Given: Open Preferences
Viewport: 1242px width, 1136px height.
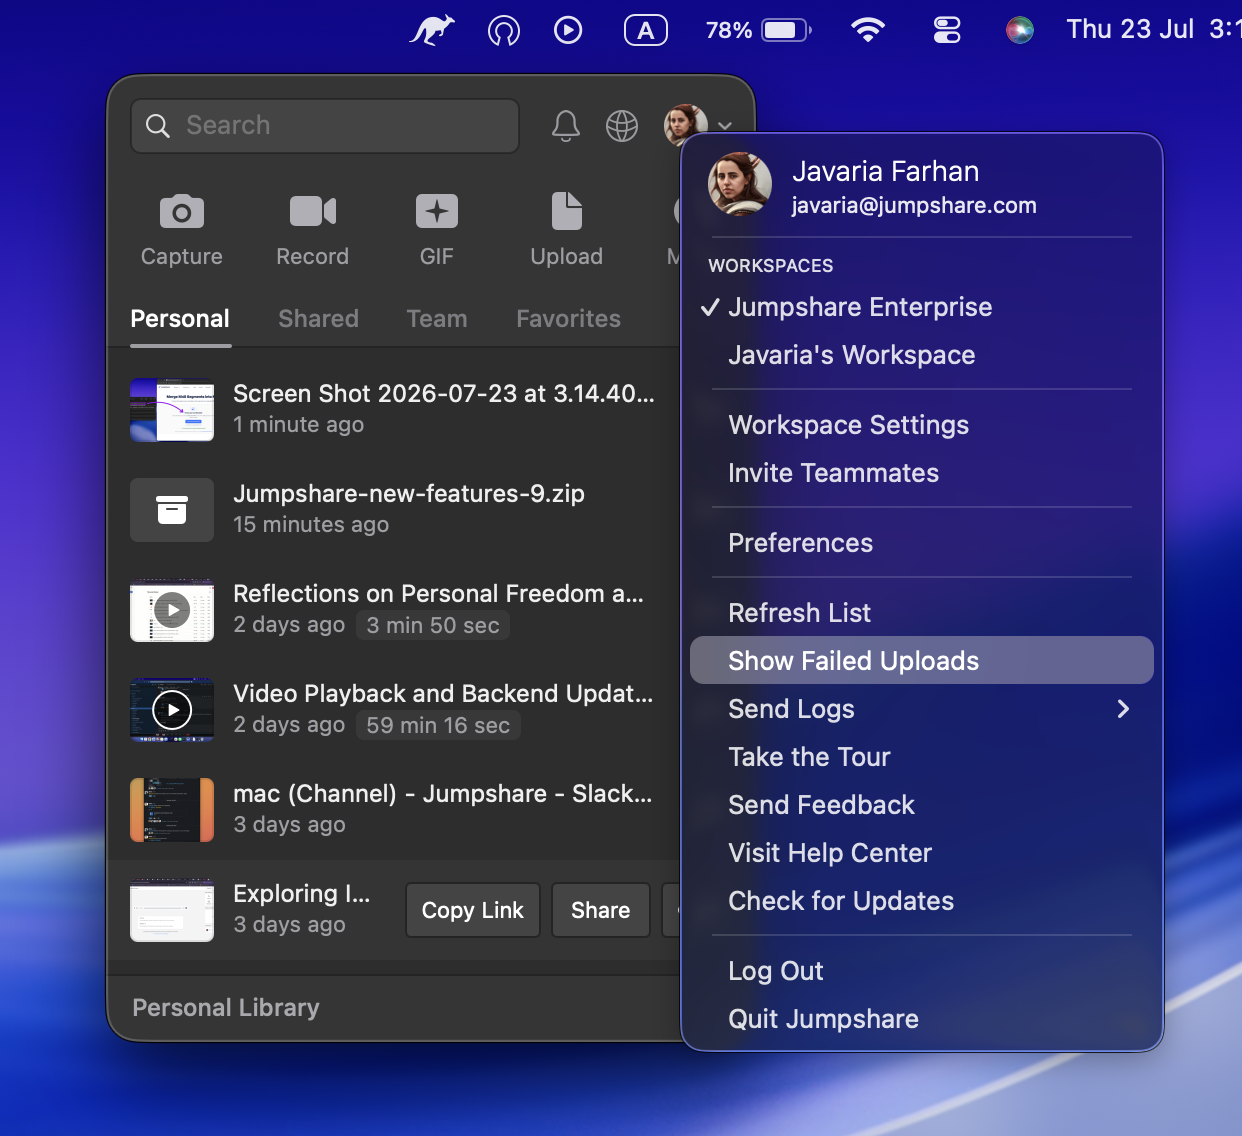Looking at the screenshot, I should coord(922,543).
